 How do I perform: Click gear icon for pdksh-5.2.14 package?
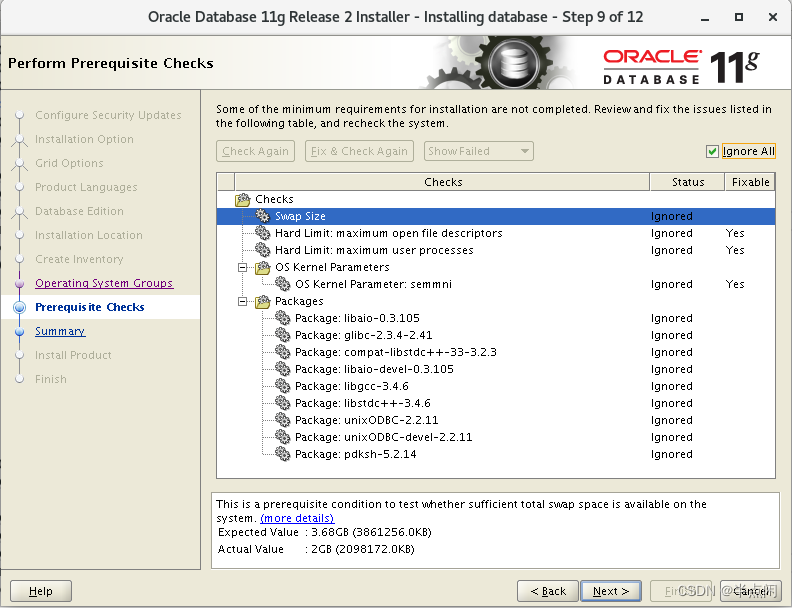[x=282, y=454]
